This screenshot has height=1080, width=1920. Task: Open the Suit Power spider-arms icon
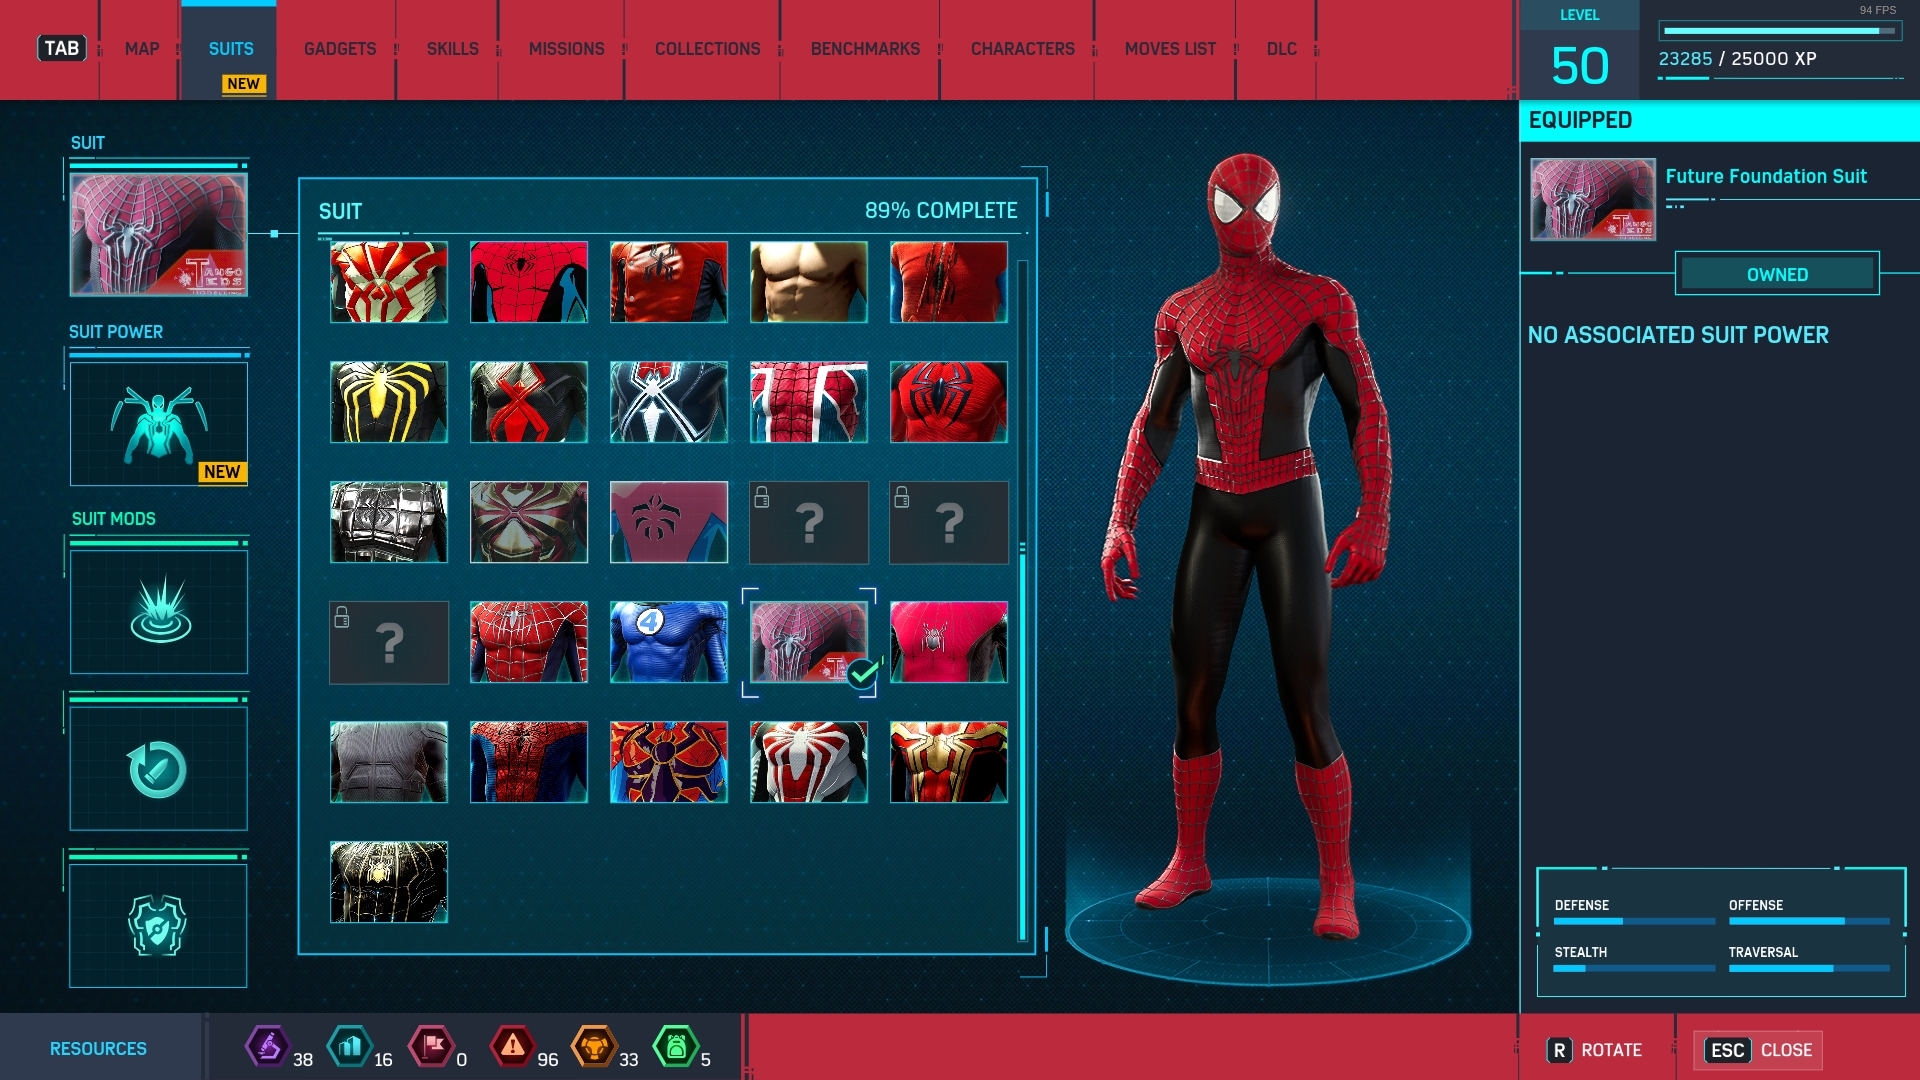[158, 424]
